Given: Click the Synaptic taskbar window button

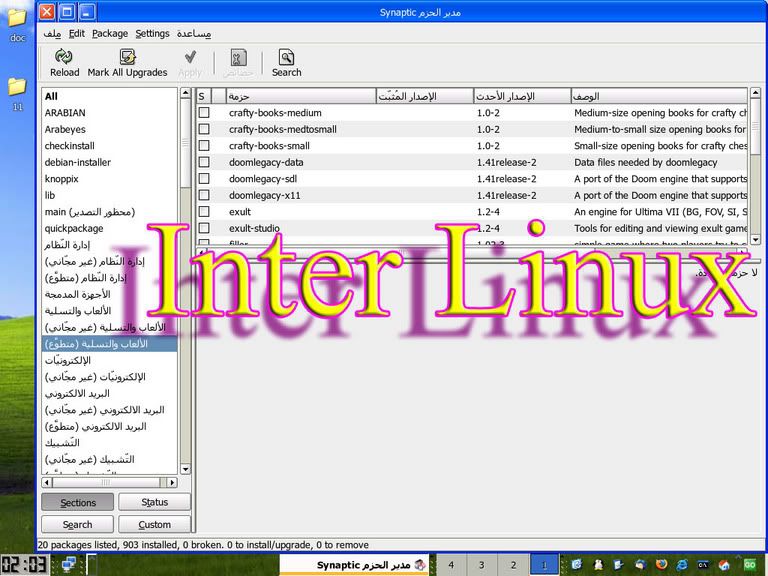Looking at the screenshot, I should tap(355, 565).
